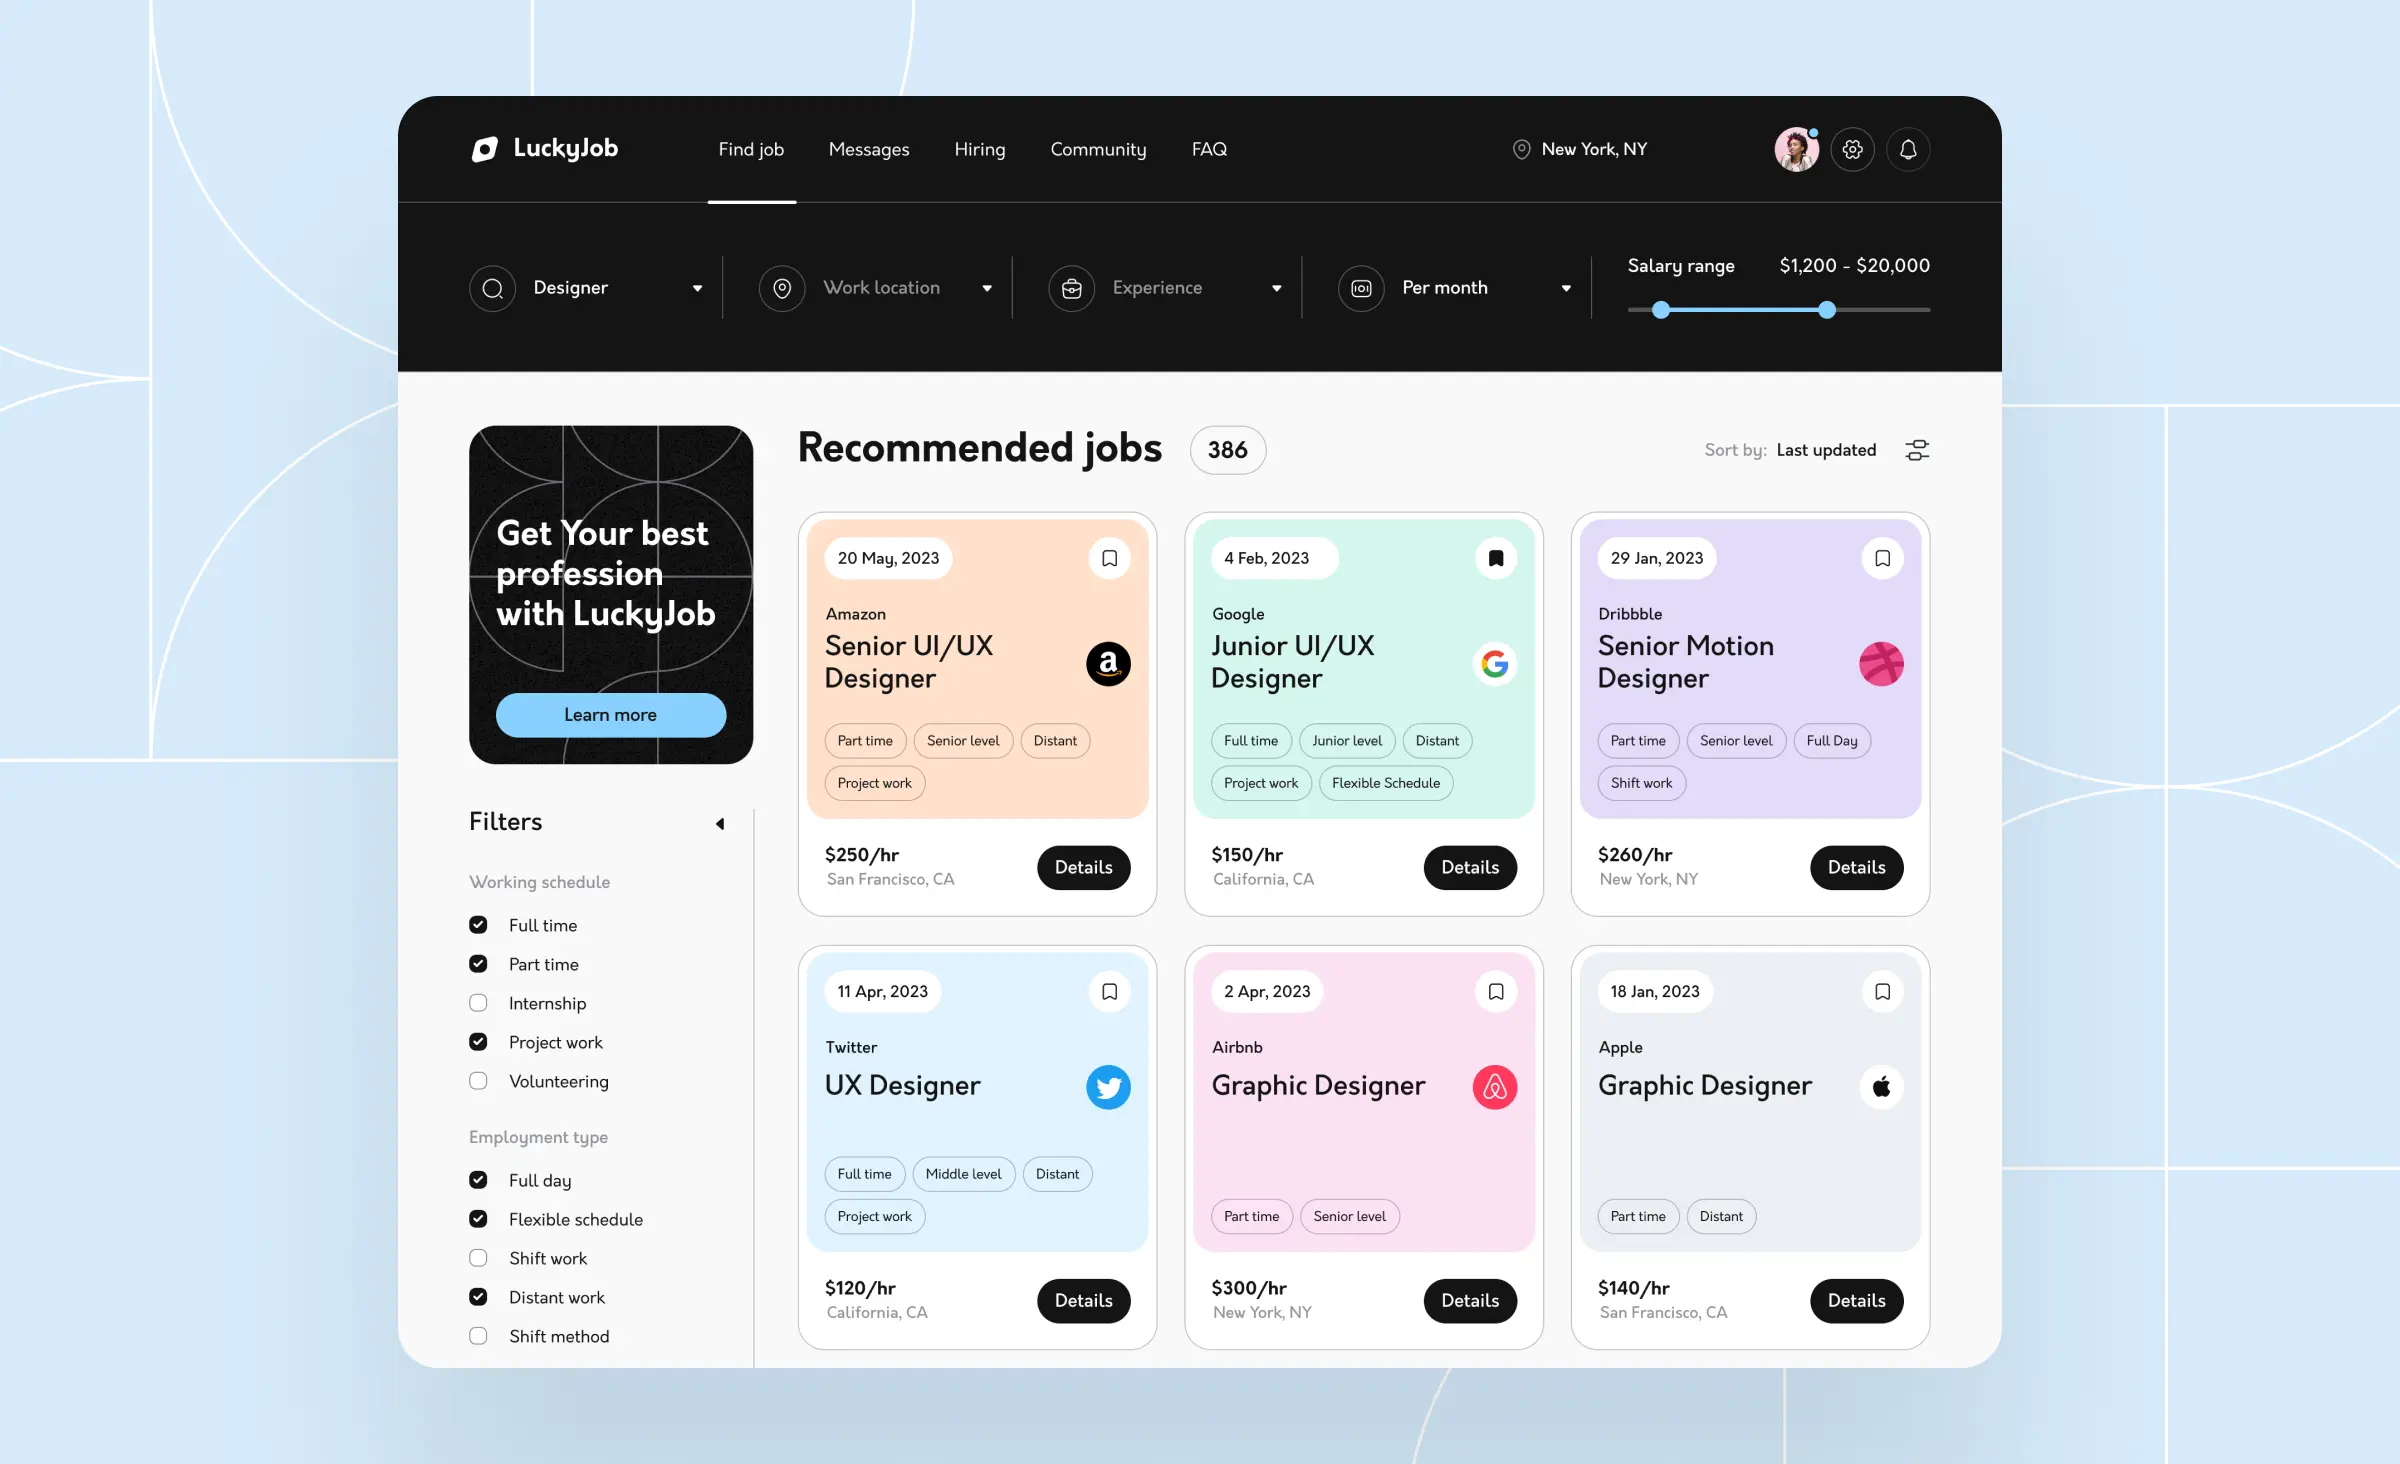Image resolution: width=2400 pixels, height=1464 pixels.
Task: Open the Designer search dropdown arrow
Action: click(697, 289)
